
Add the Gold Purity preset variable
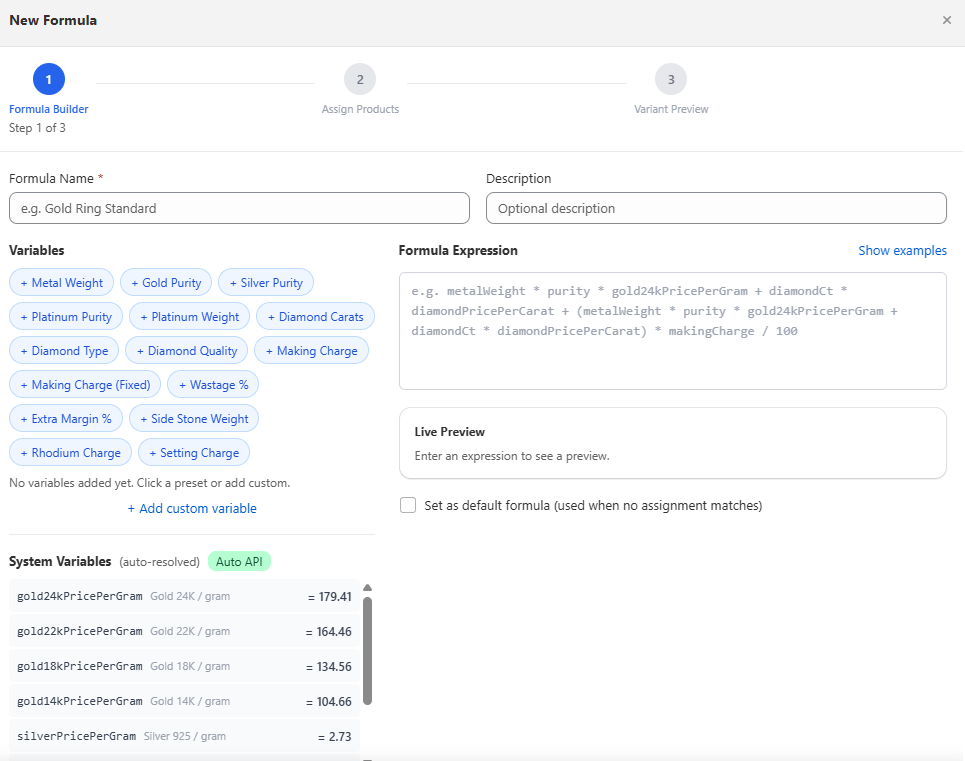pos(166,283)
